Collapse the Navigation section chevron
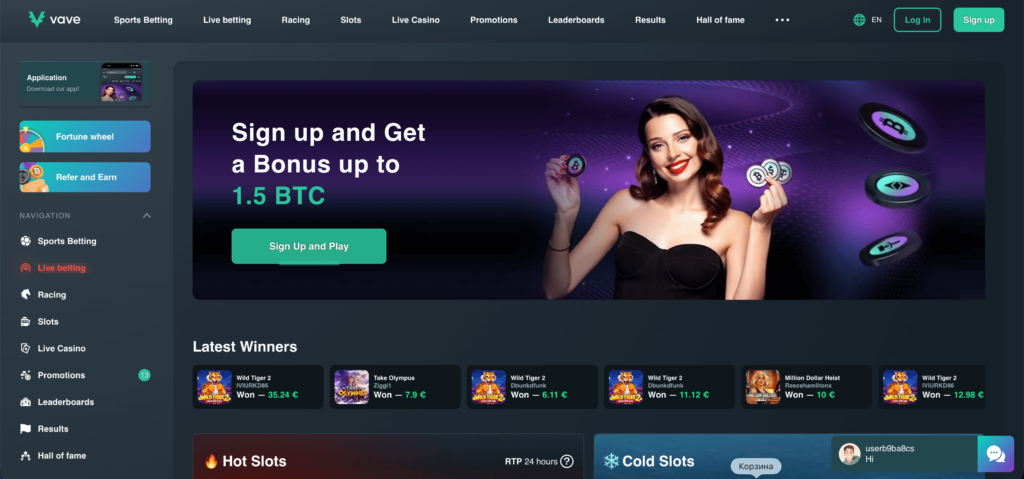 tap(146, 216)
